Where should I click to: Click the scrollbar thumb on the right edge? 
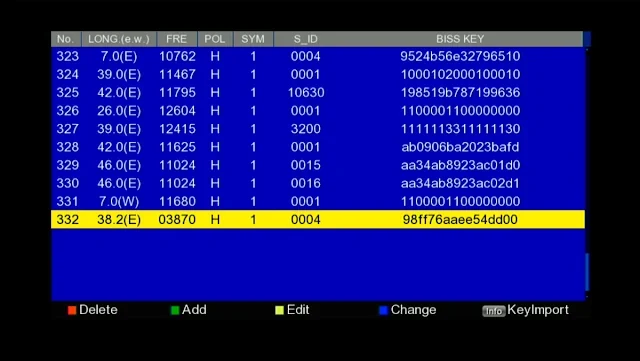(x=587, y=272)
